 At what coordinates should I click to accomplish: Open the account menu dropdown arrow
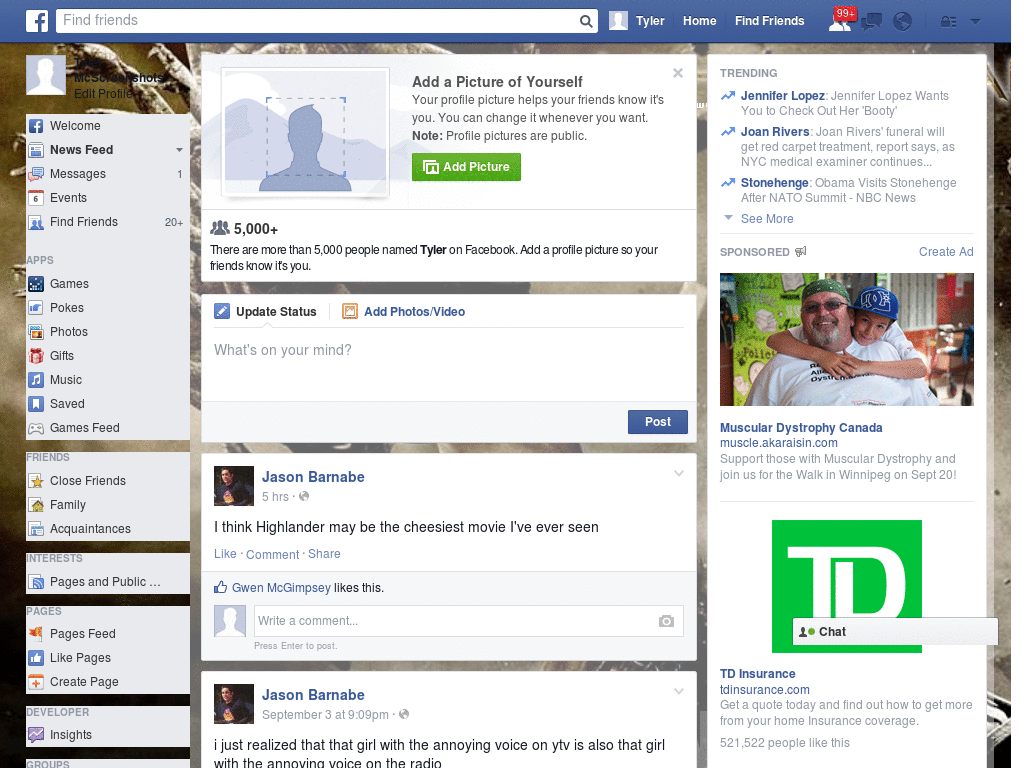click(975, 22)
